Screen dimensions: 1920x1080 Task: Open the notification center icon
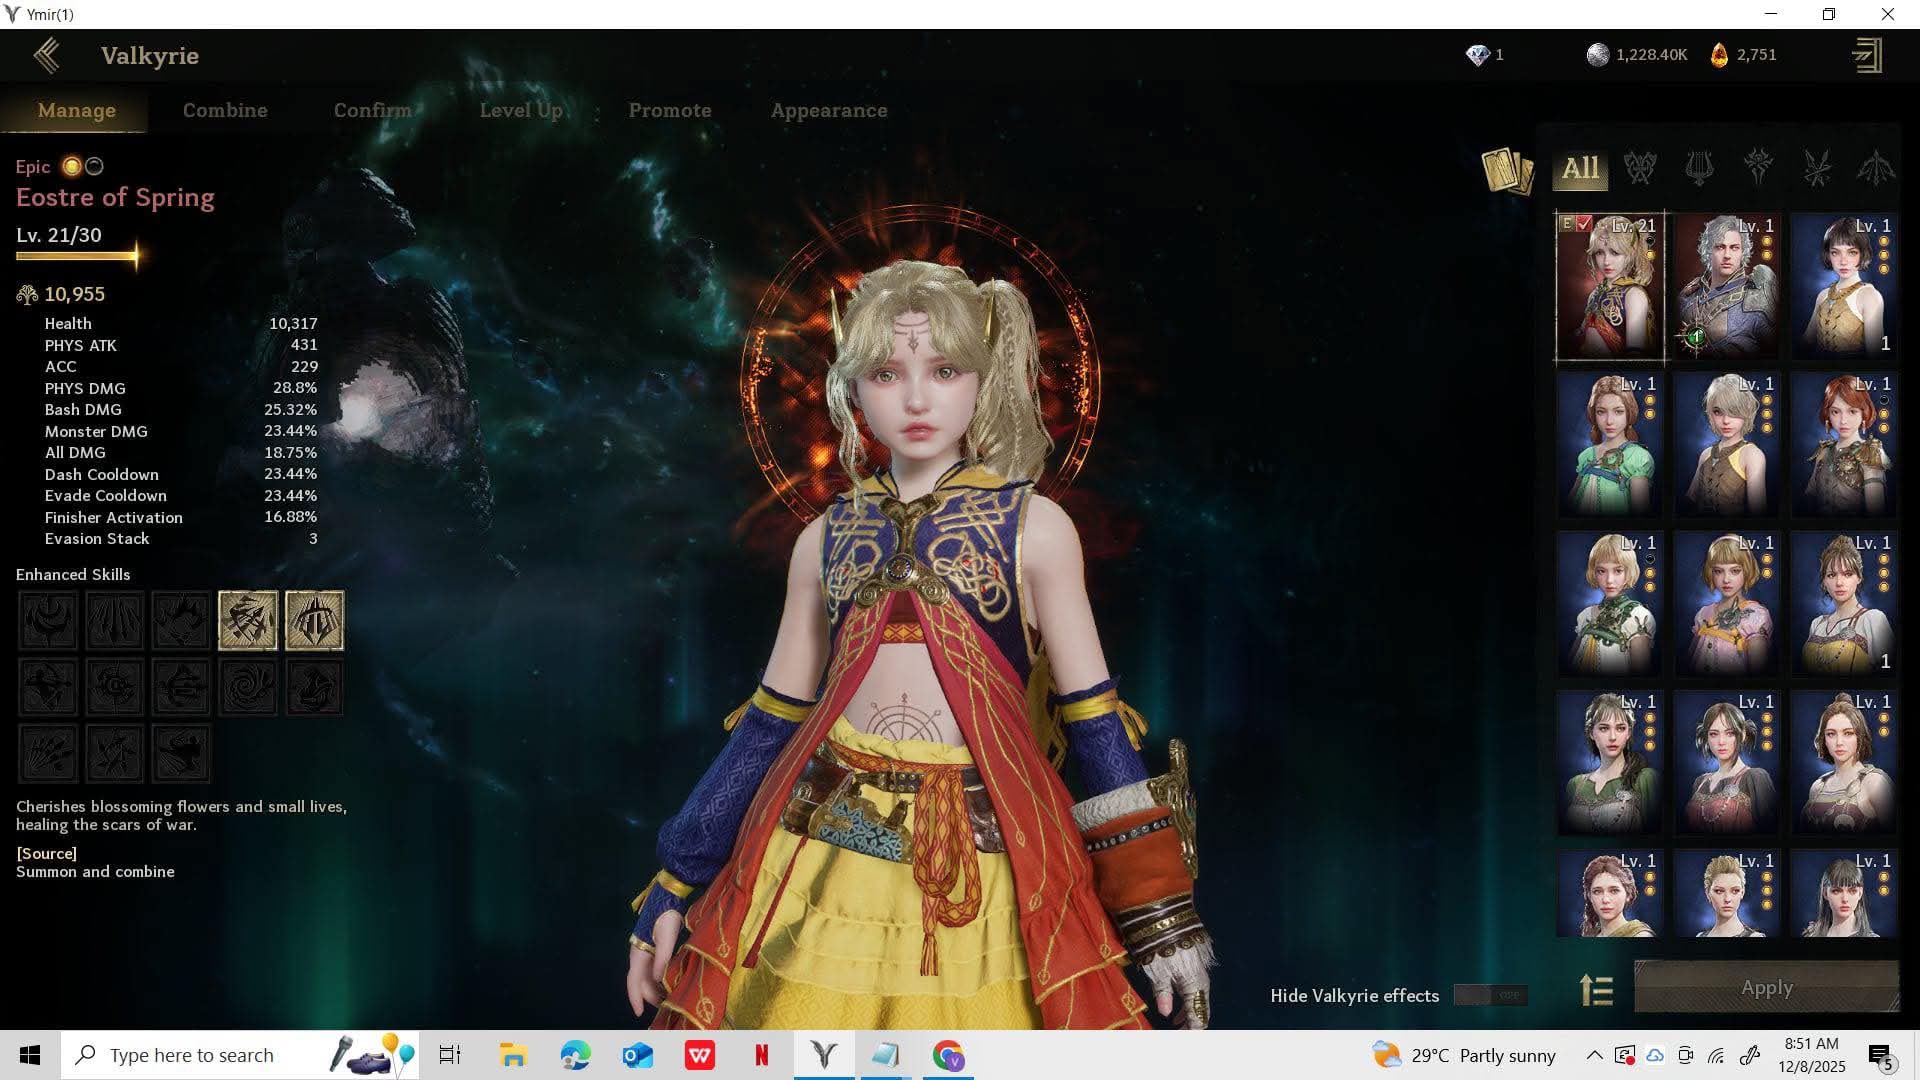pos(1880,1055)
